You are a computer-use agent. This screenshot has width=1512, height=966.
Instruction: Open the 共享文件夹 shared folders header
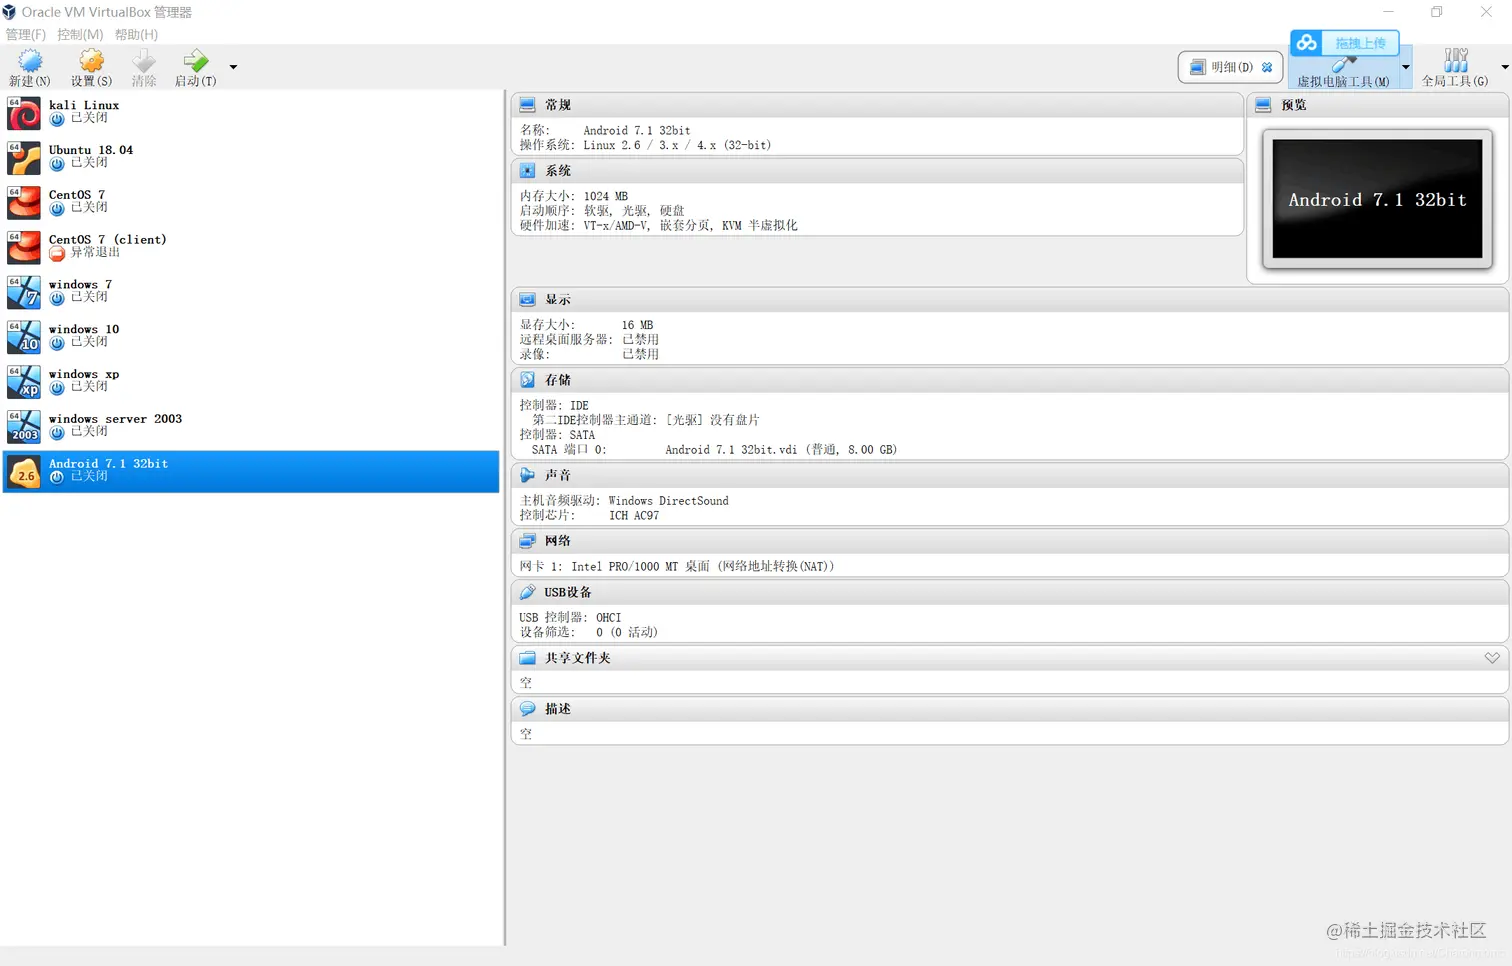[1010, 658]
